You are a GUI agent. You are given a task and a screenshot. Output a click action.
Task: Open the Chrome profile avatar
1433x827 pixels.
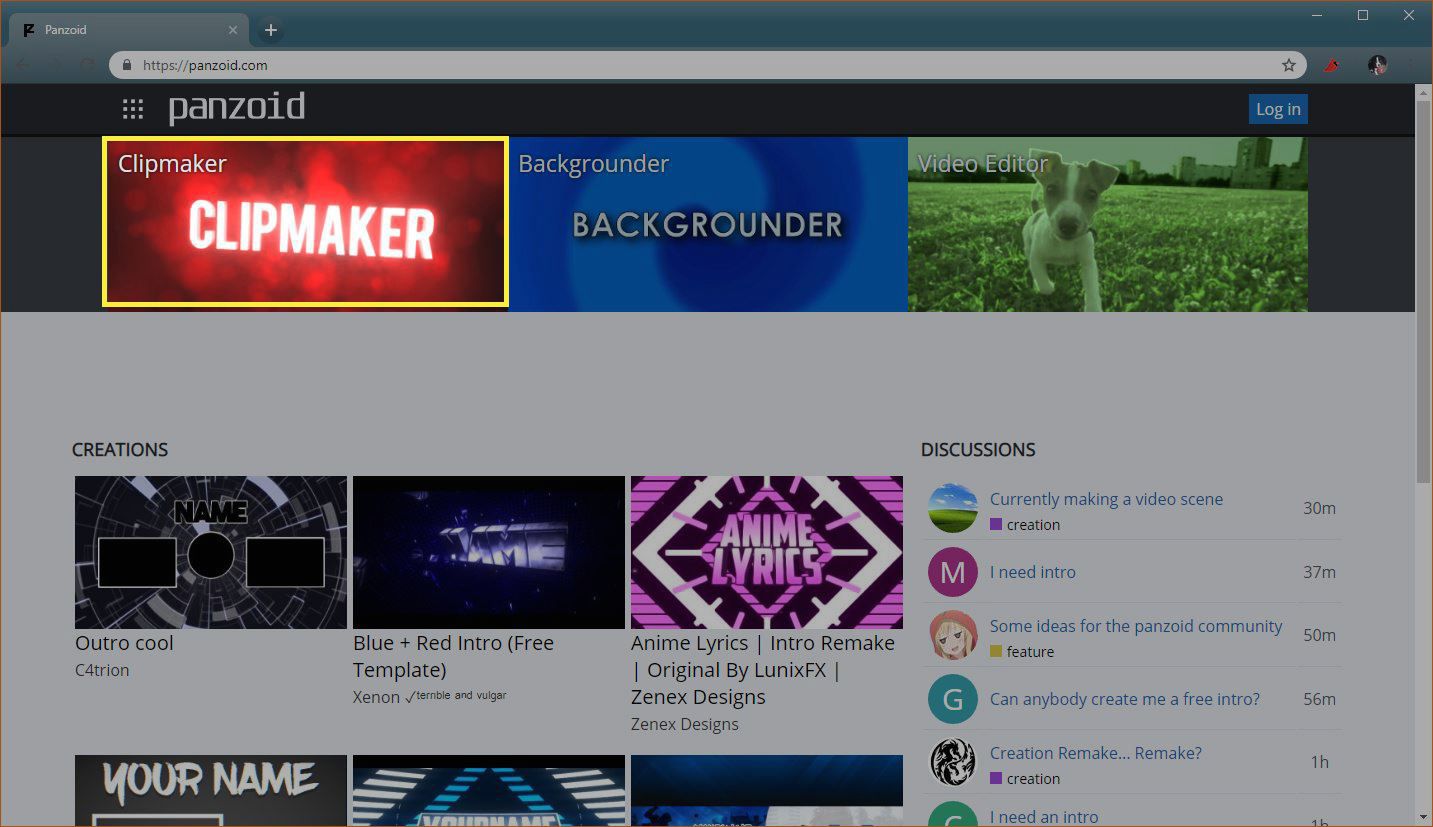coord(1377,65)
